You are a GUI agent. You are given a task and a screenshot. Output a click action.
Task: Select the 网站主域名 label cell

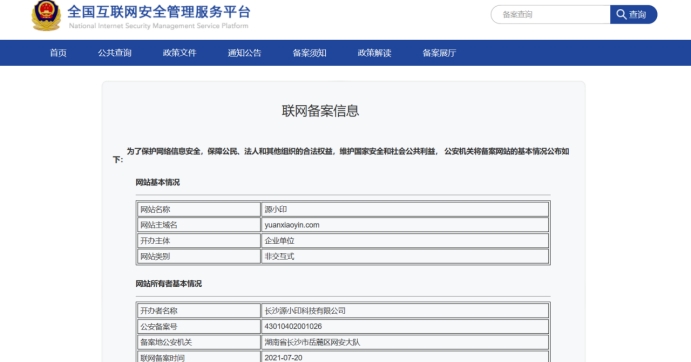tap(199, 225)
